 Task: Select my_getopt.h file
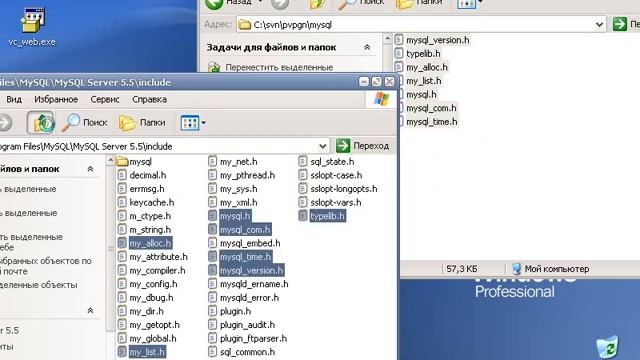pos(148,325)
